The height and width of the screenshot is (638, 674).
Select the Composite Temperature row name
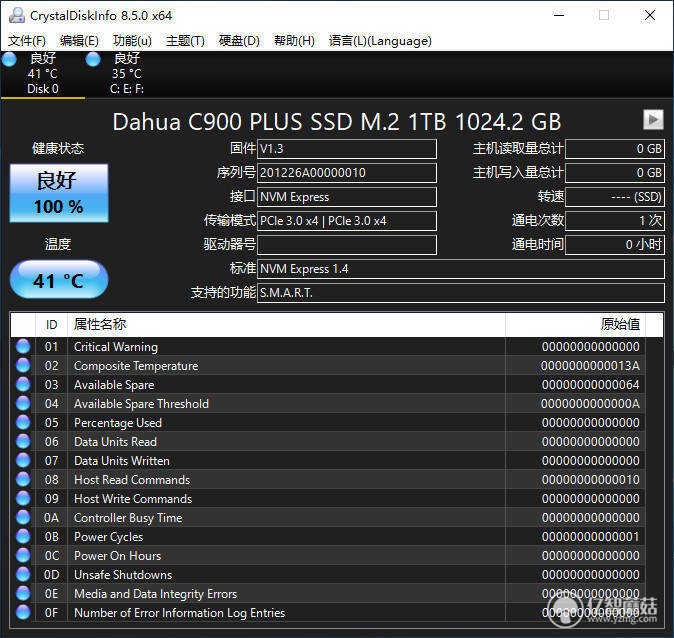click(136, 366)
